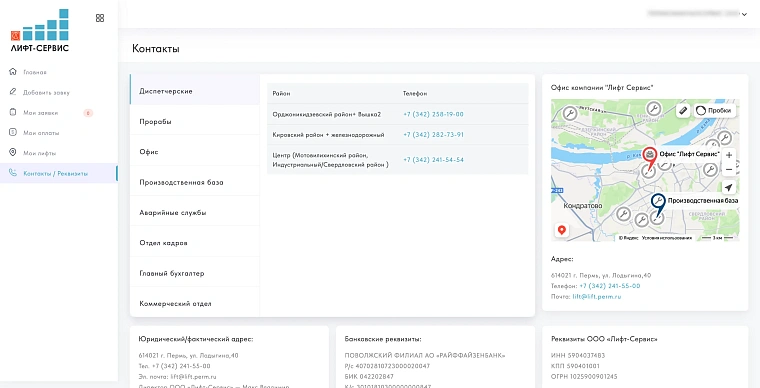The height and width of the screenshot is (388, 760).
Task: Click the clipboard icon beside Мои заявки
Action: pos(13,112)
